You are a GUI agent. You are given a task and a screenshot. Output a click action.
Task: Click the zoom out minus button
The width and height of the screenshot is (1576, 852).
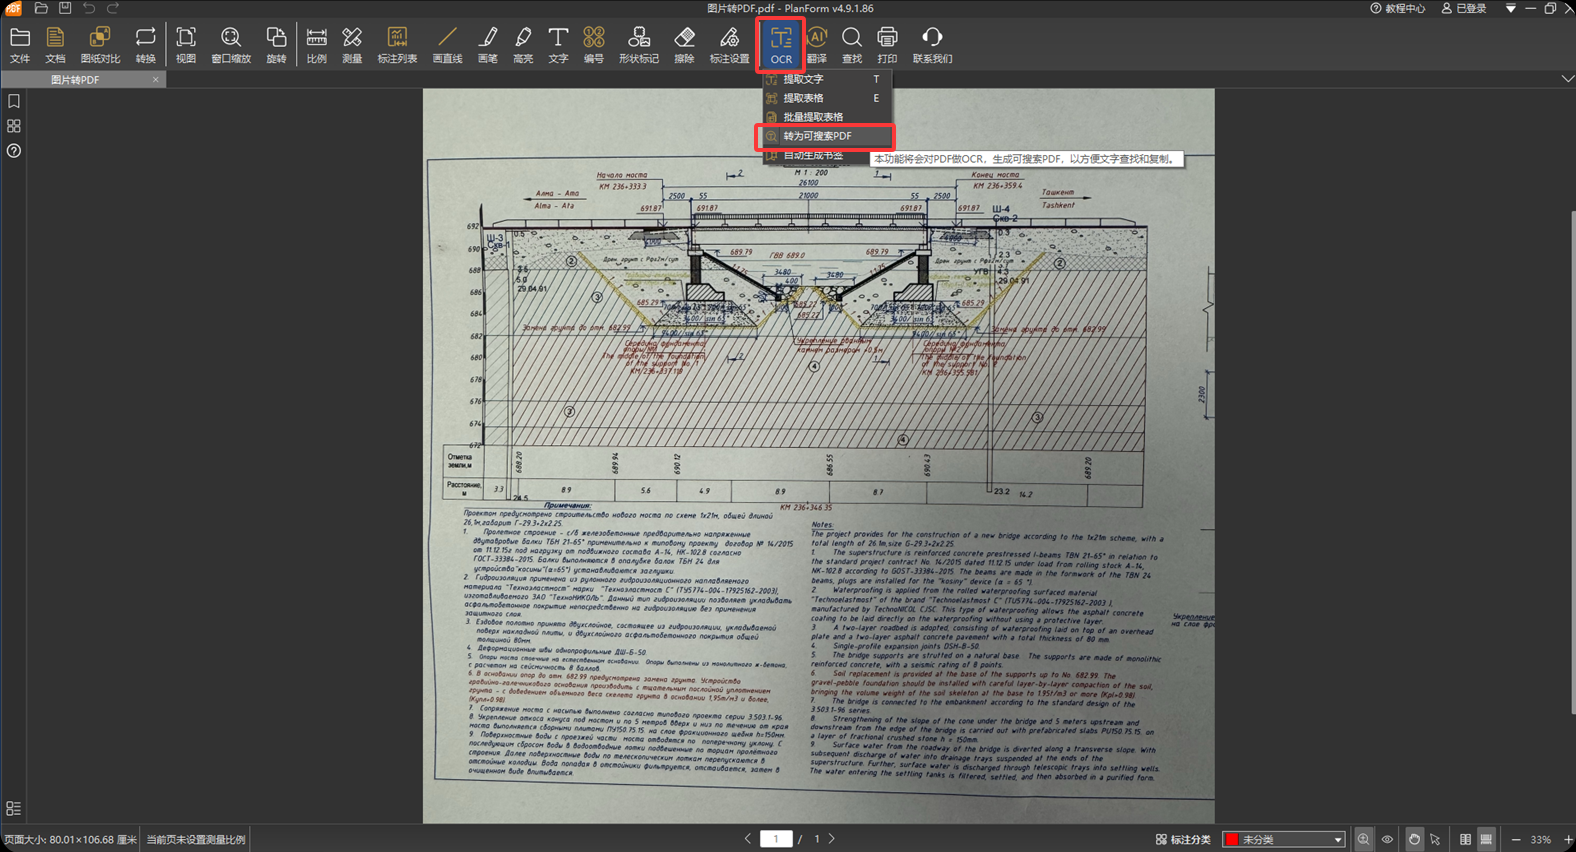(x=1516, y=840)
